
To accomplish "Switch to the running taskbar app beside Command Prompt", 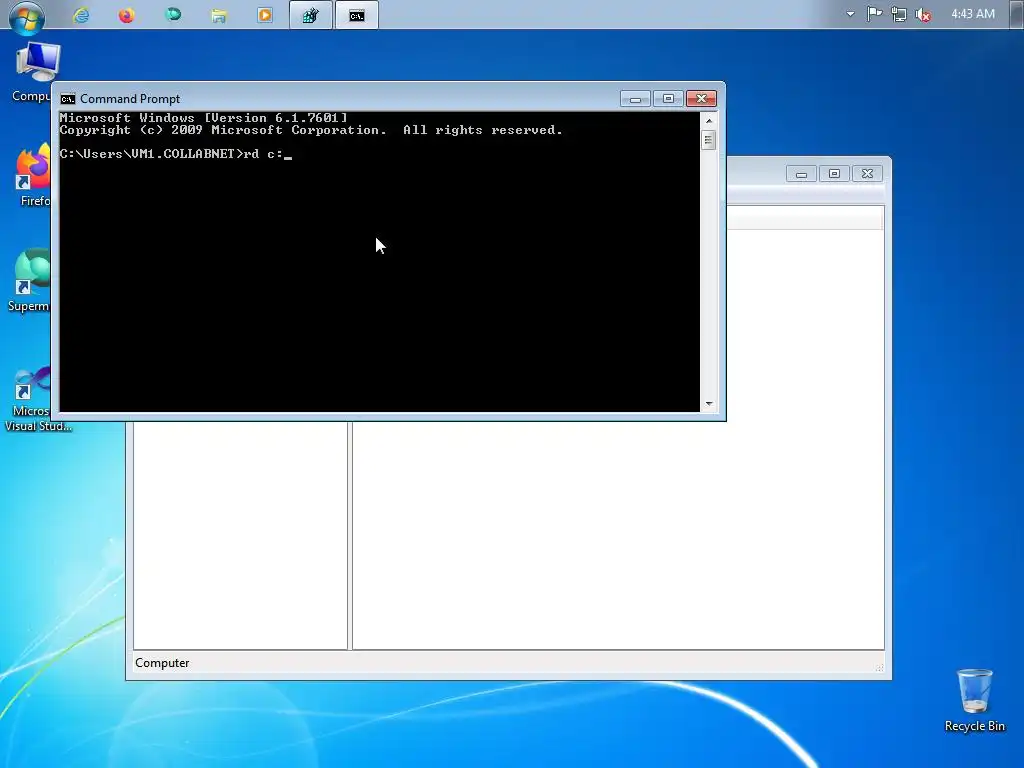I will tap(311, 15).
